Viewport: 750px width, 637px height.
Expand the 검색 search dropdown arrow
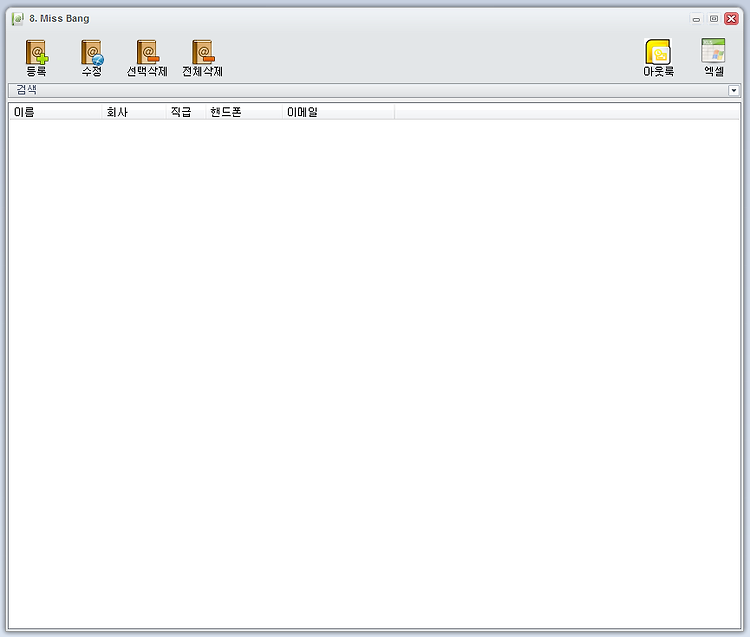click(734, 90)
